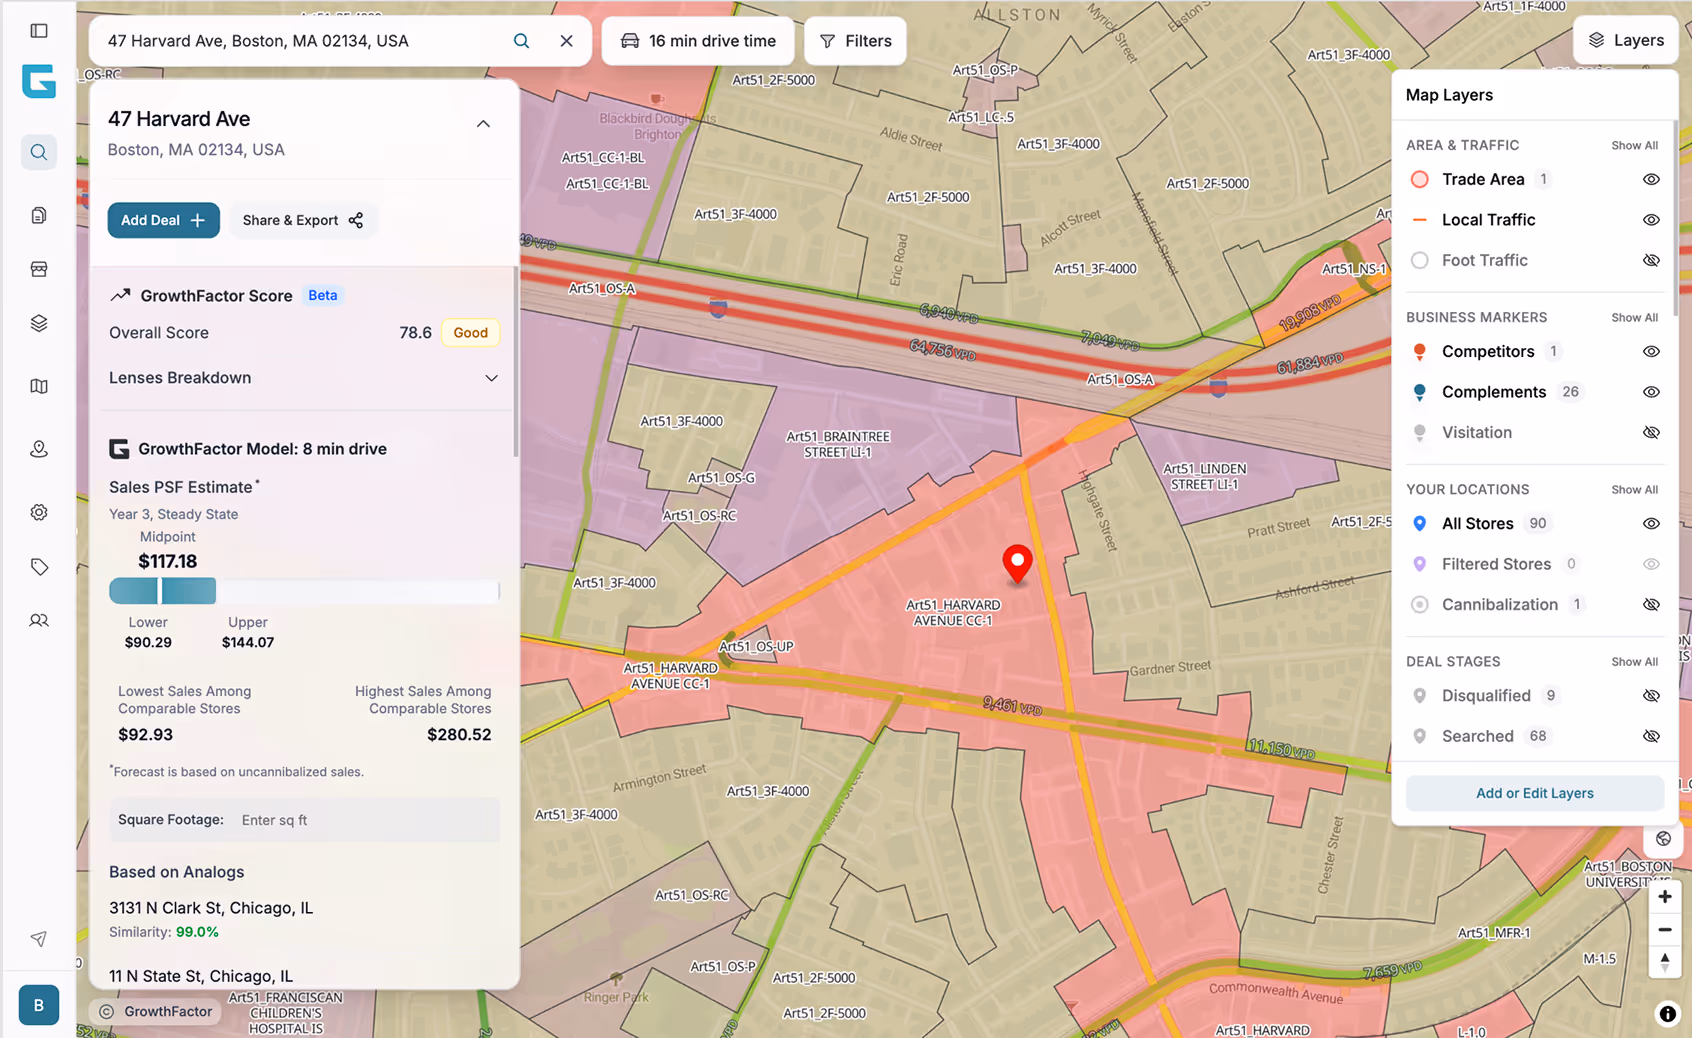Toggle the sidebar panel icon

39,31
